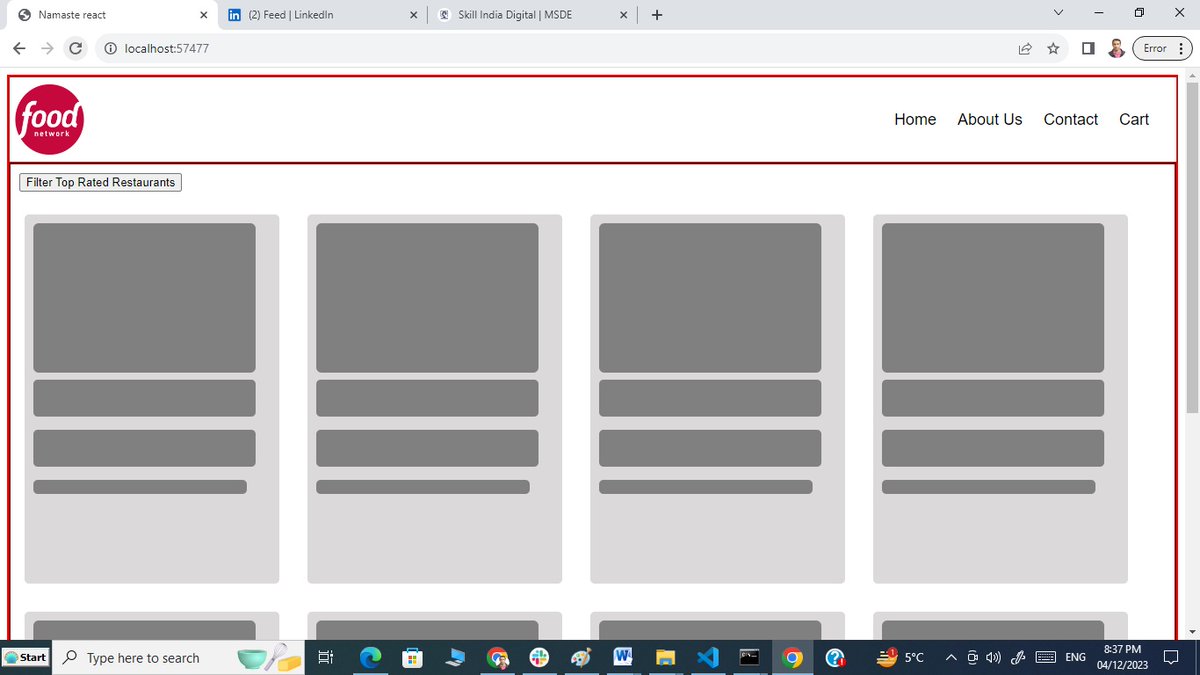This screenshot has height=675, width=1200.
Task: Open Microsoft Store from taskbar
Action: pyautogui.click(x=411, y=658)
